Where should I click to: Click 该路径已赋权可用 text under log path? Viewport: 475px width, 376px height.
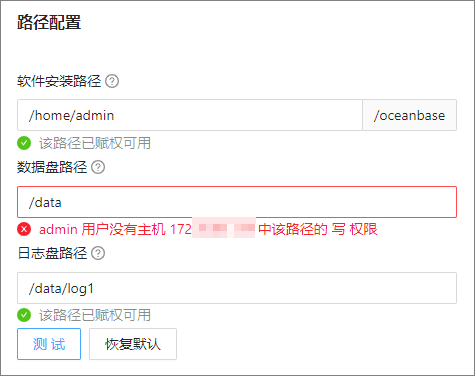point(95,315)
